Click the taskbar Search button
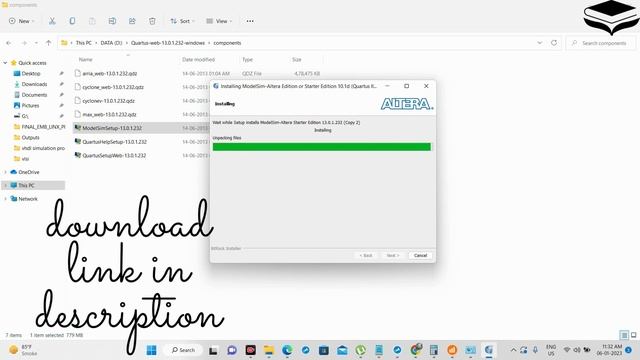 [183, 350]
